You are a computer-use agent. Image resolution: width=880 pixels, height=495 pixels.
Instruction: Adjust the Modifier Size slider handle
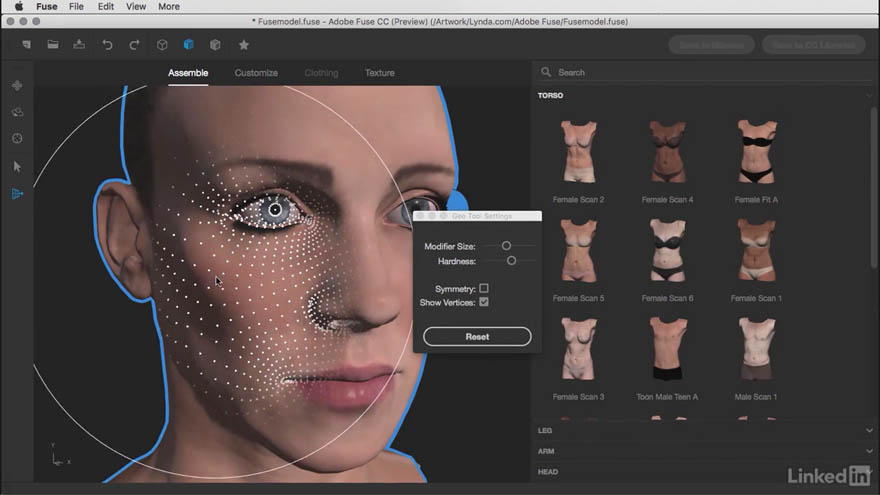tap(506, 246)
